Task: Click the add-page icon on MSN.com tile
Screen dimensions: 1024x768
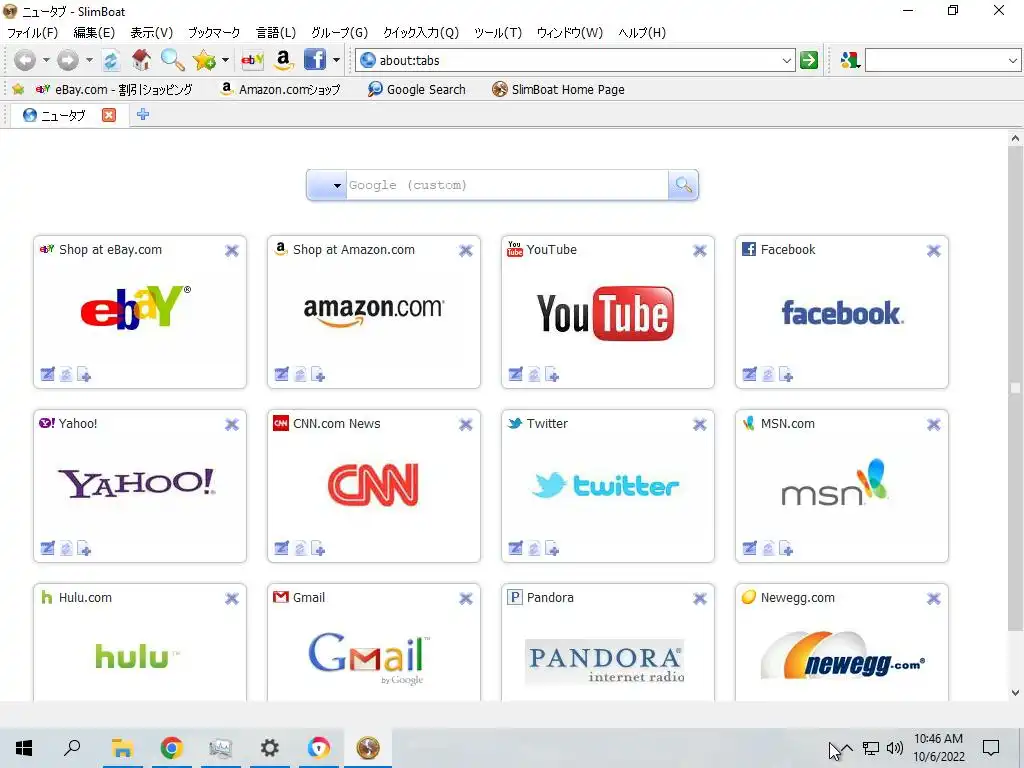Action: tap(786, 549)
